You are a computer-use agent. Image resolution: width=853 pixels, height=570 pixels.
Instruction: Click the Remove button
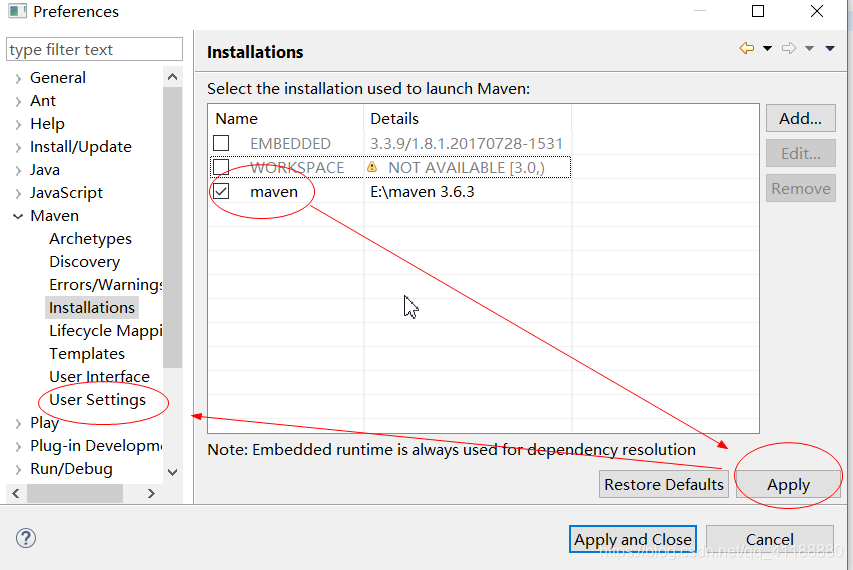800,188
